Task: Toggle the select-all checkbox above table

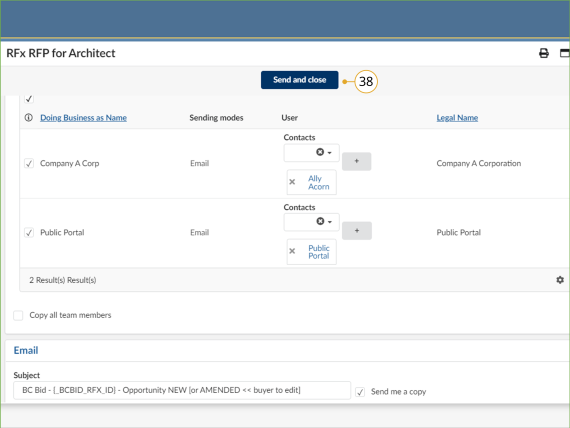Action: tap(29, 99)
